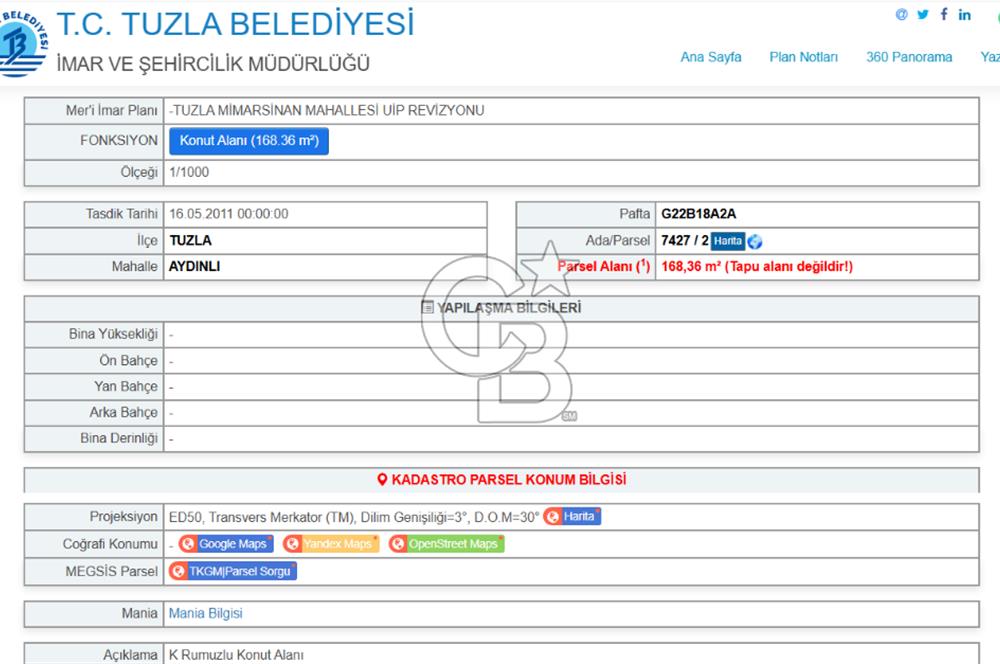Viewport: 1000px width, 664px height.
Task: Click the globe icon beside the Ada/Parsel Harita button
Action: coord(757,241)
